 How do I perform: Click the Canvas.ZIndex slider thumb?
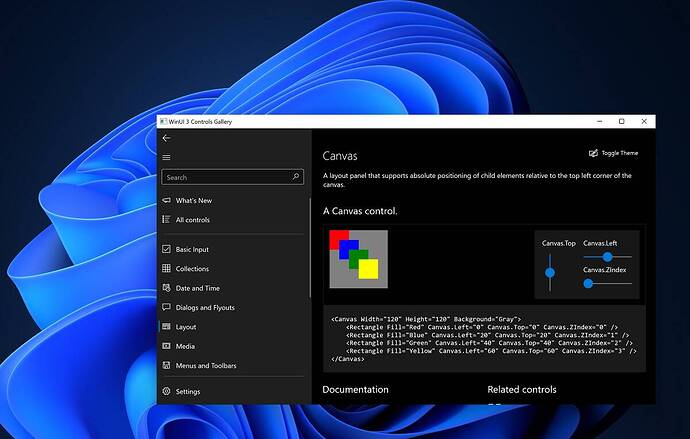pyautogui.click(x=588, y=284)
